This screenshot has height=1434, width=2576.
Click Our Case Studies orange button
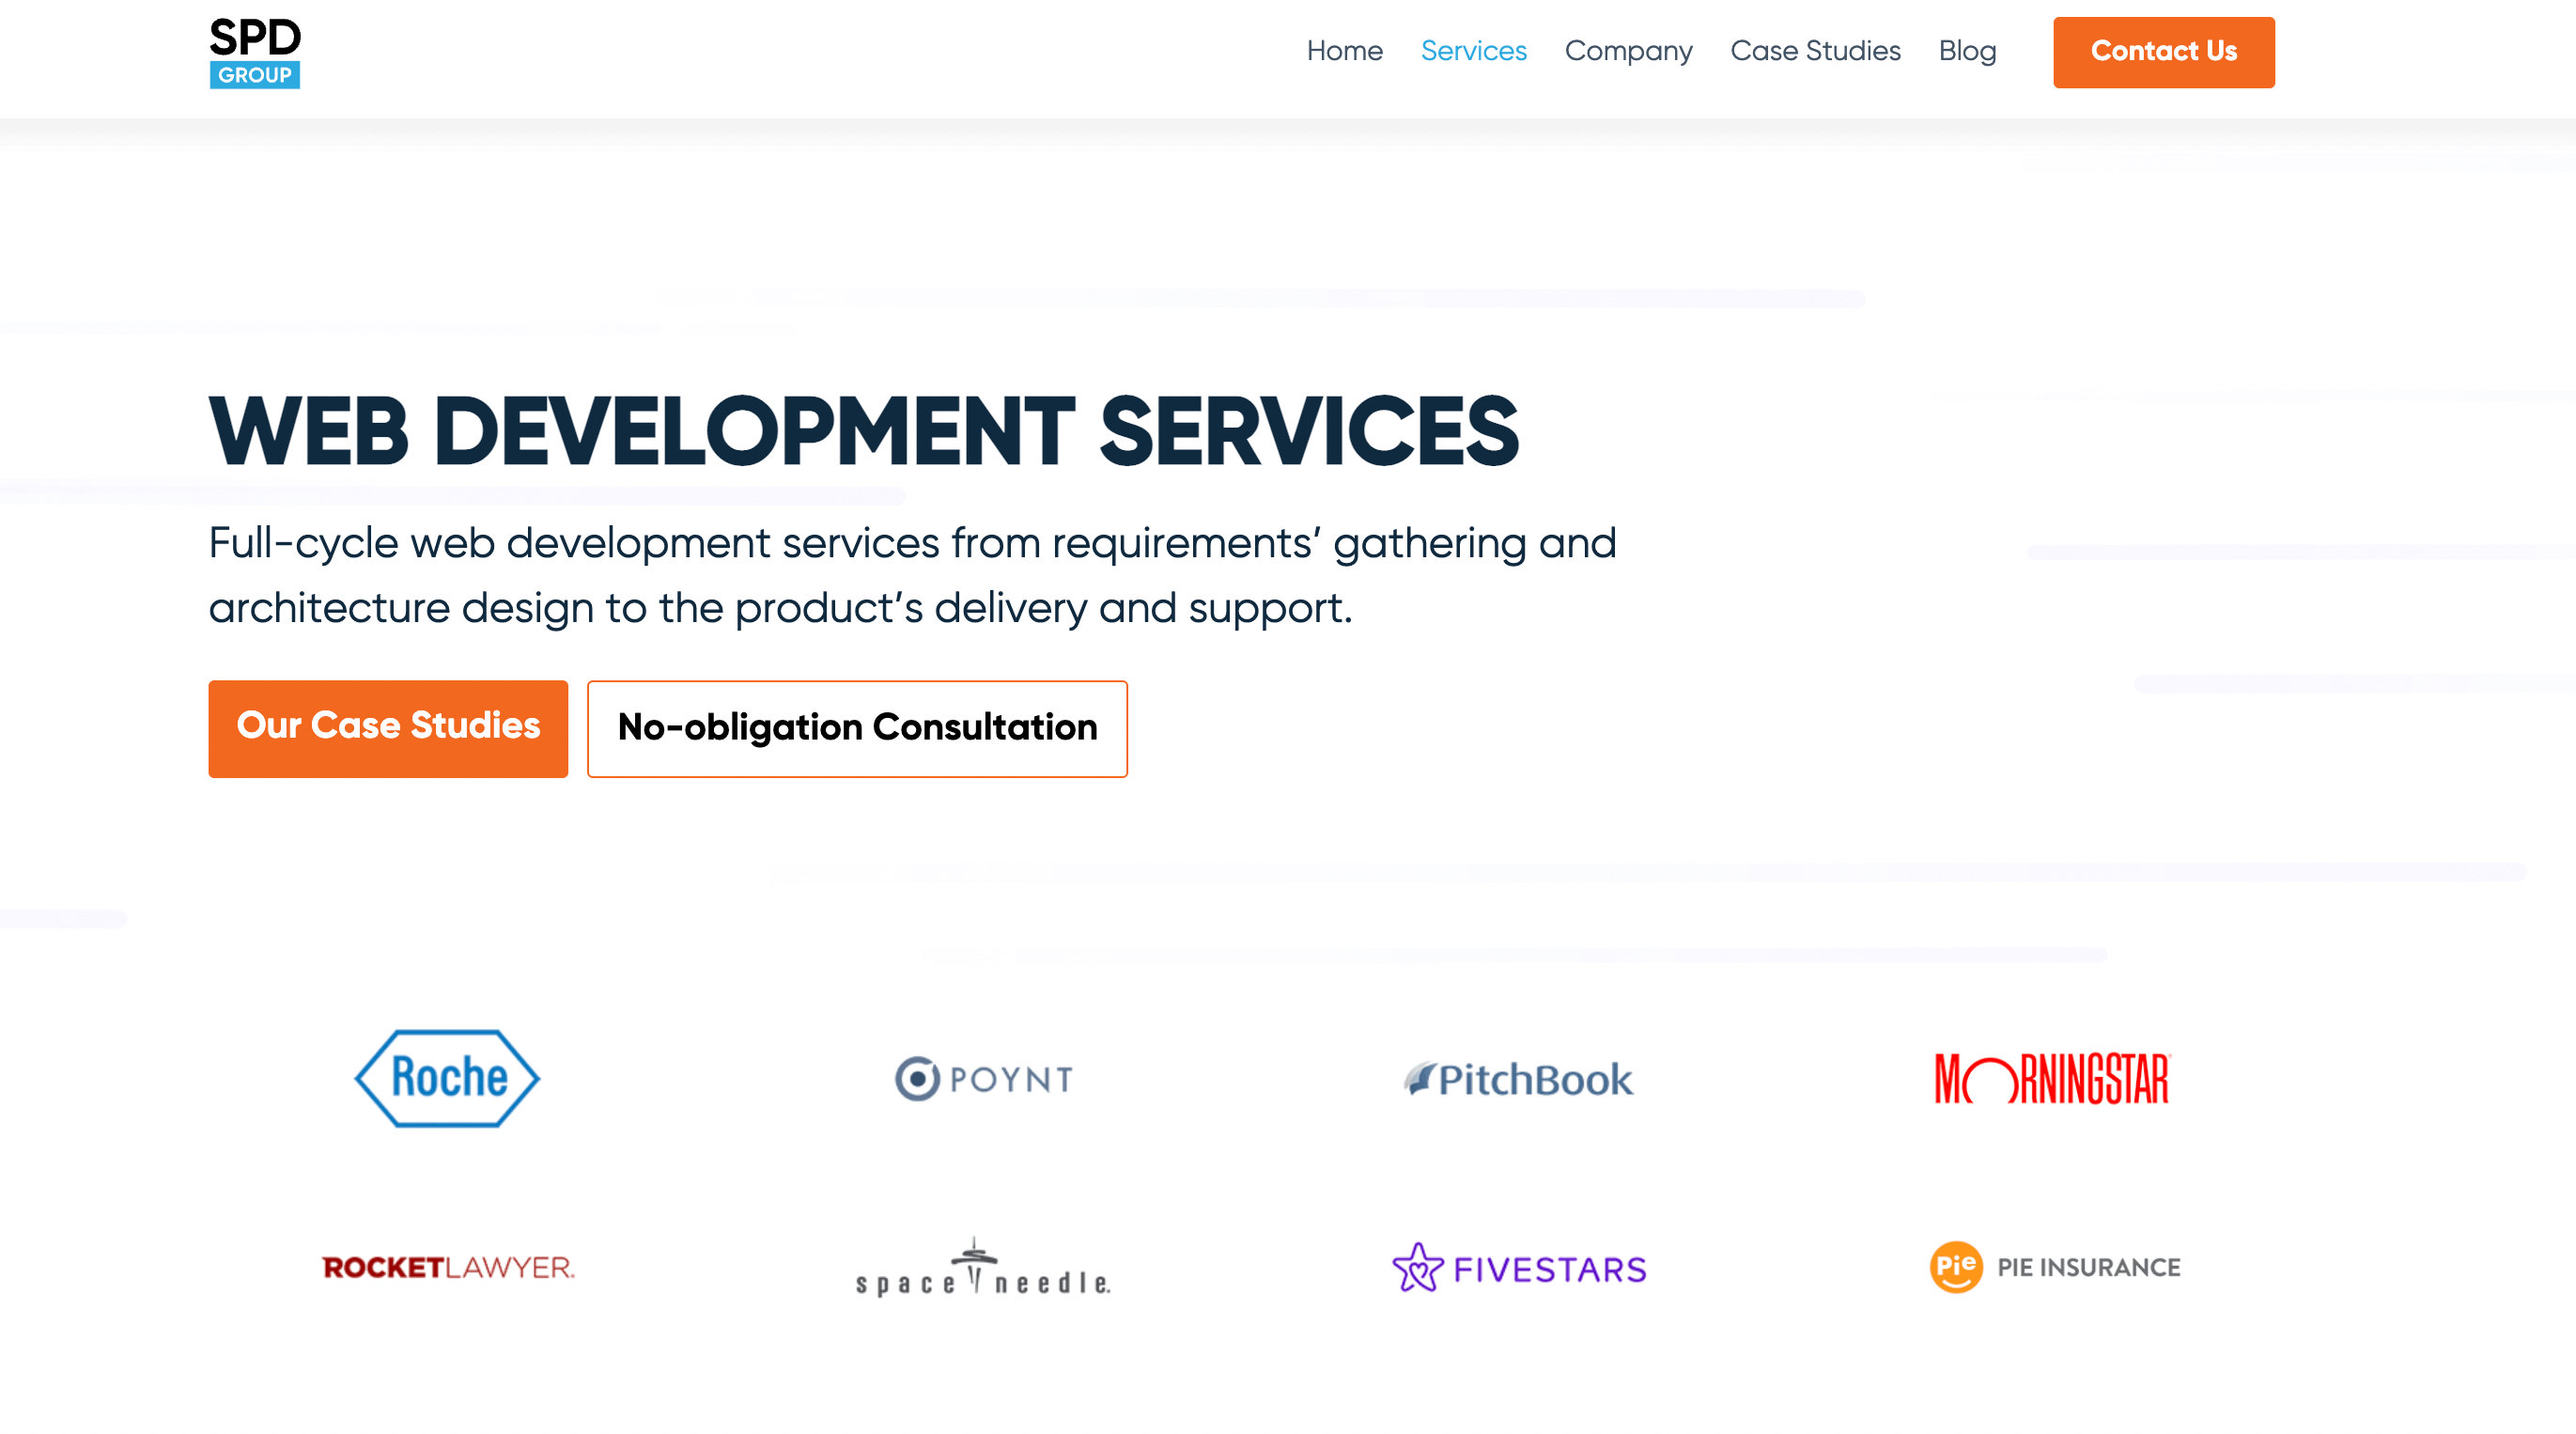(x=388, y=728)
